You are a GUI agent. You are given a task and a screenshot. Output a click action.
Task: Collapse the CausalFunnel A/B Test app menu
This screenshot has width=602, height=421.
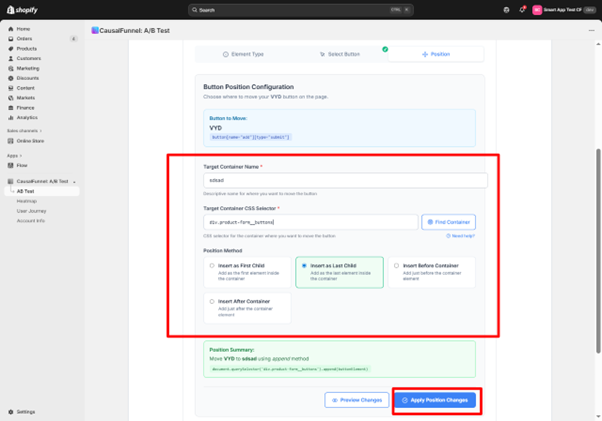click(74, 181)
